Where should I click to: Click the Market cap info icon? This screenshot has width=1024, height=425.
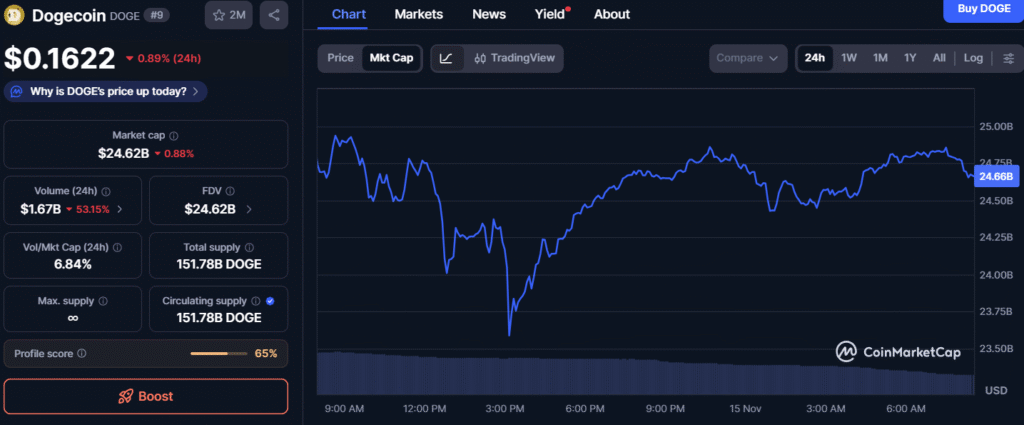[174, 135]
